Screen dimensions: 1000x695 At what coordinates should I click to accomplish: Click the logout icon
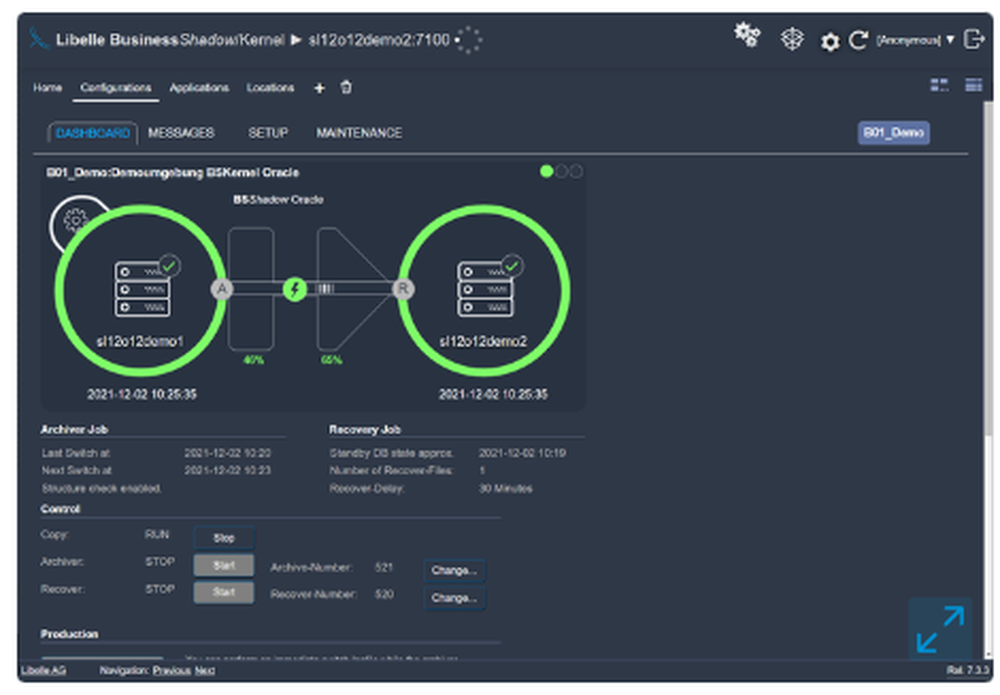click(974, 39)
